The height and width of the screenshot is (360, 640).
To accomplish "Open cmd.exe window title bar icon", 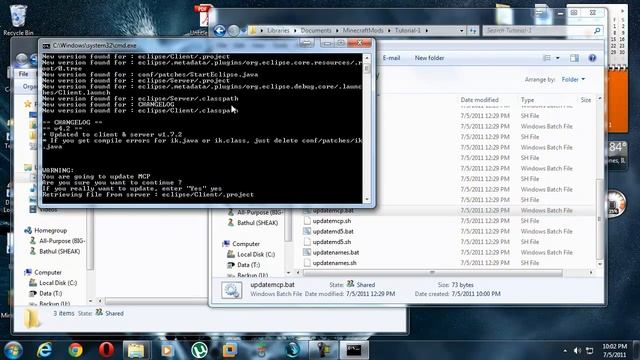I will point(47,46).
